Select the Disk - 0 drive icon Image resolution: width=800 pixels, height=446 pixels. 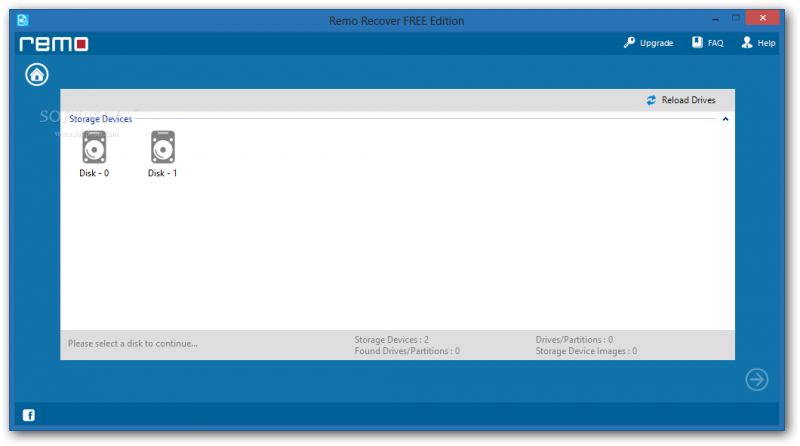coord(94,147)
